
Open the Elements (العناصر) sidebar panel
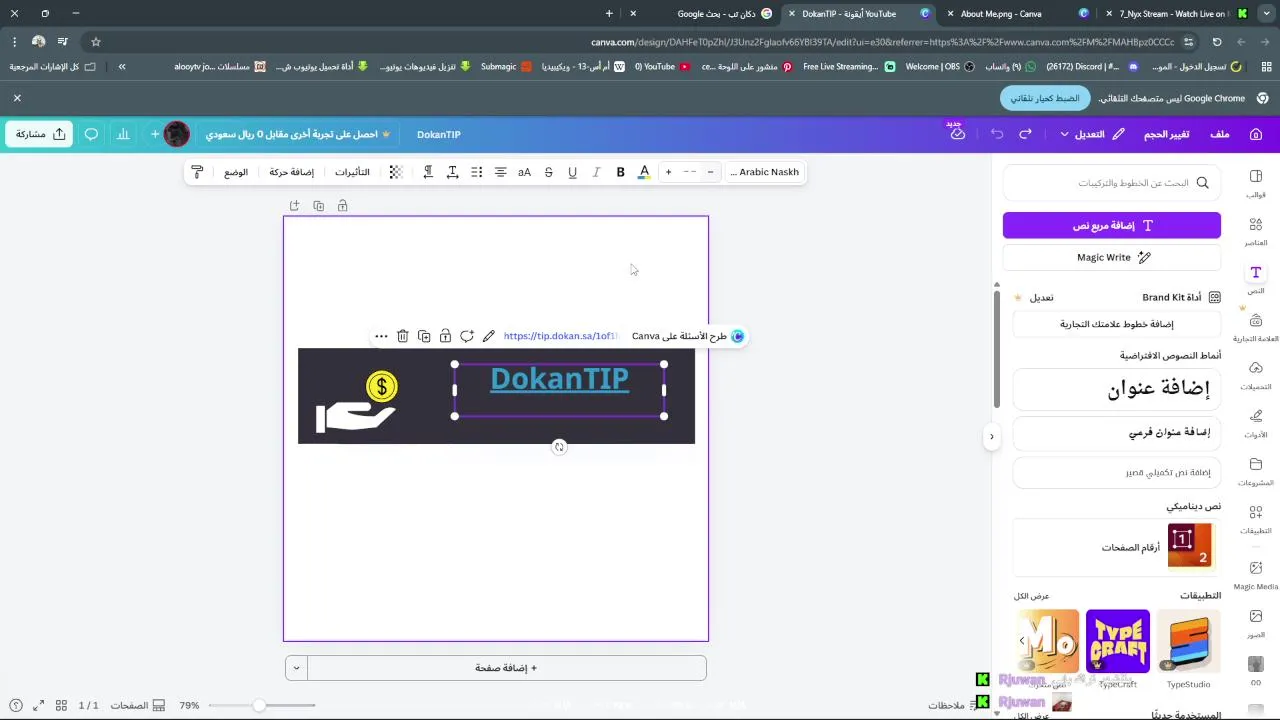[x=1256, y=231]
